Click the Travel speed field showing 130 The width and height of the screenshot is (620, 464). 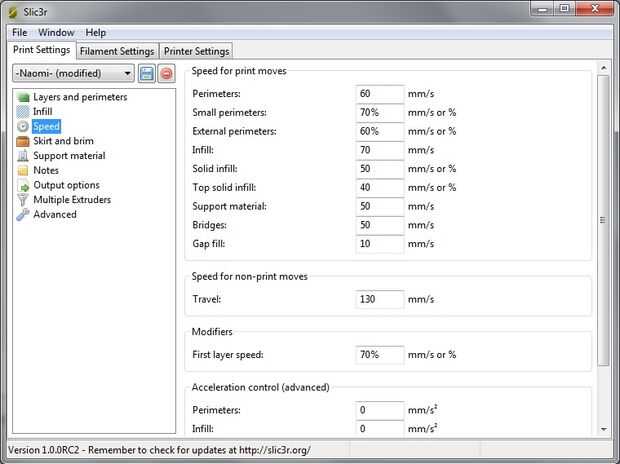pos(380,299)
